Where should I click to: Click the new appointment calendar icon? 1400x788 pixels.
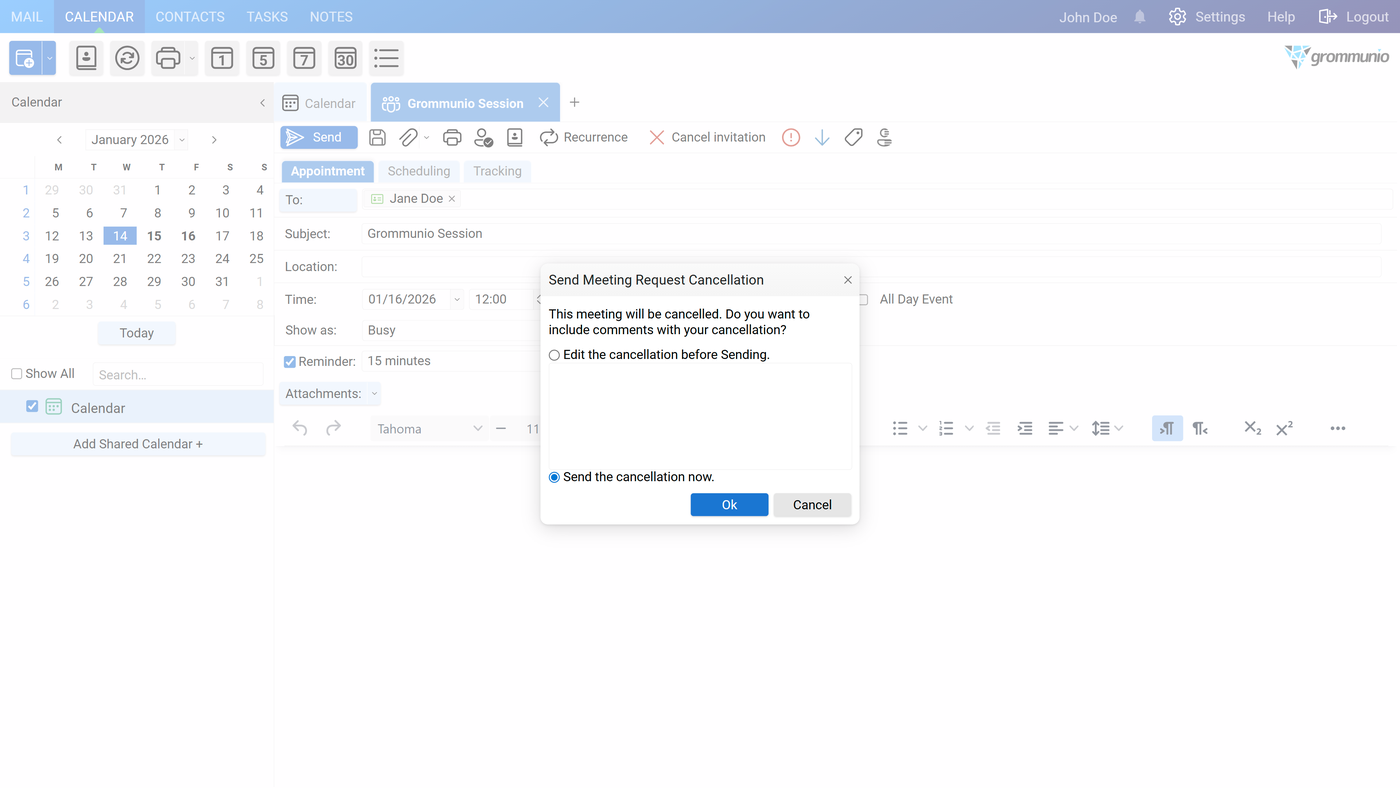coord(25,58)
